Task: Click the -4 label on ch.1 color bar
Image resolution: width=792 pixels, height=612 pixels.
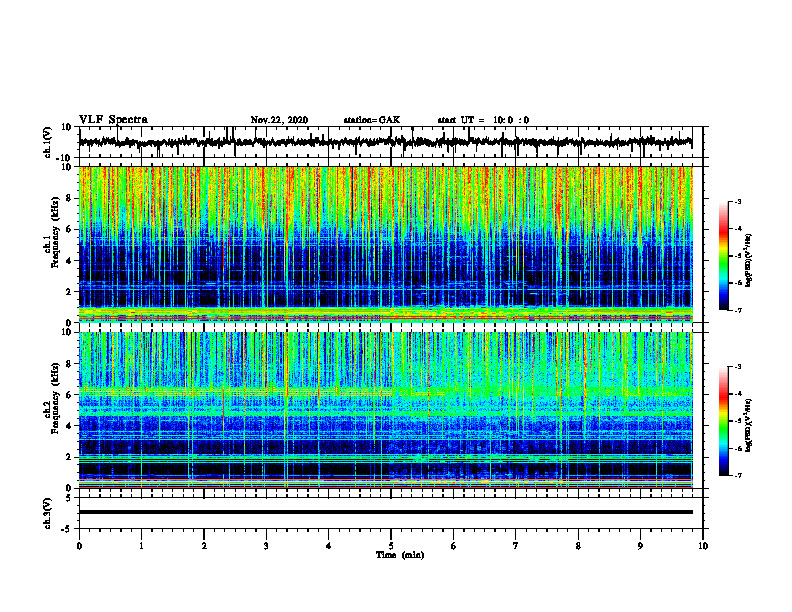Action: [x=738, y=229]
